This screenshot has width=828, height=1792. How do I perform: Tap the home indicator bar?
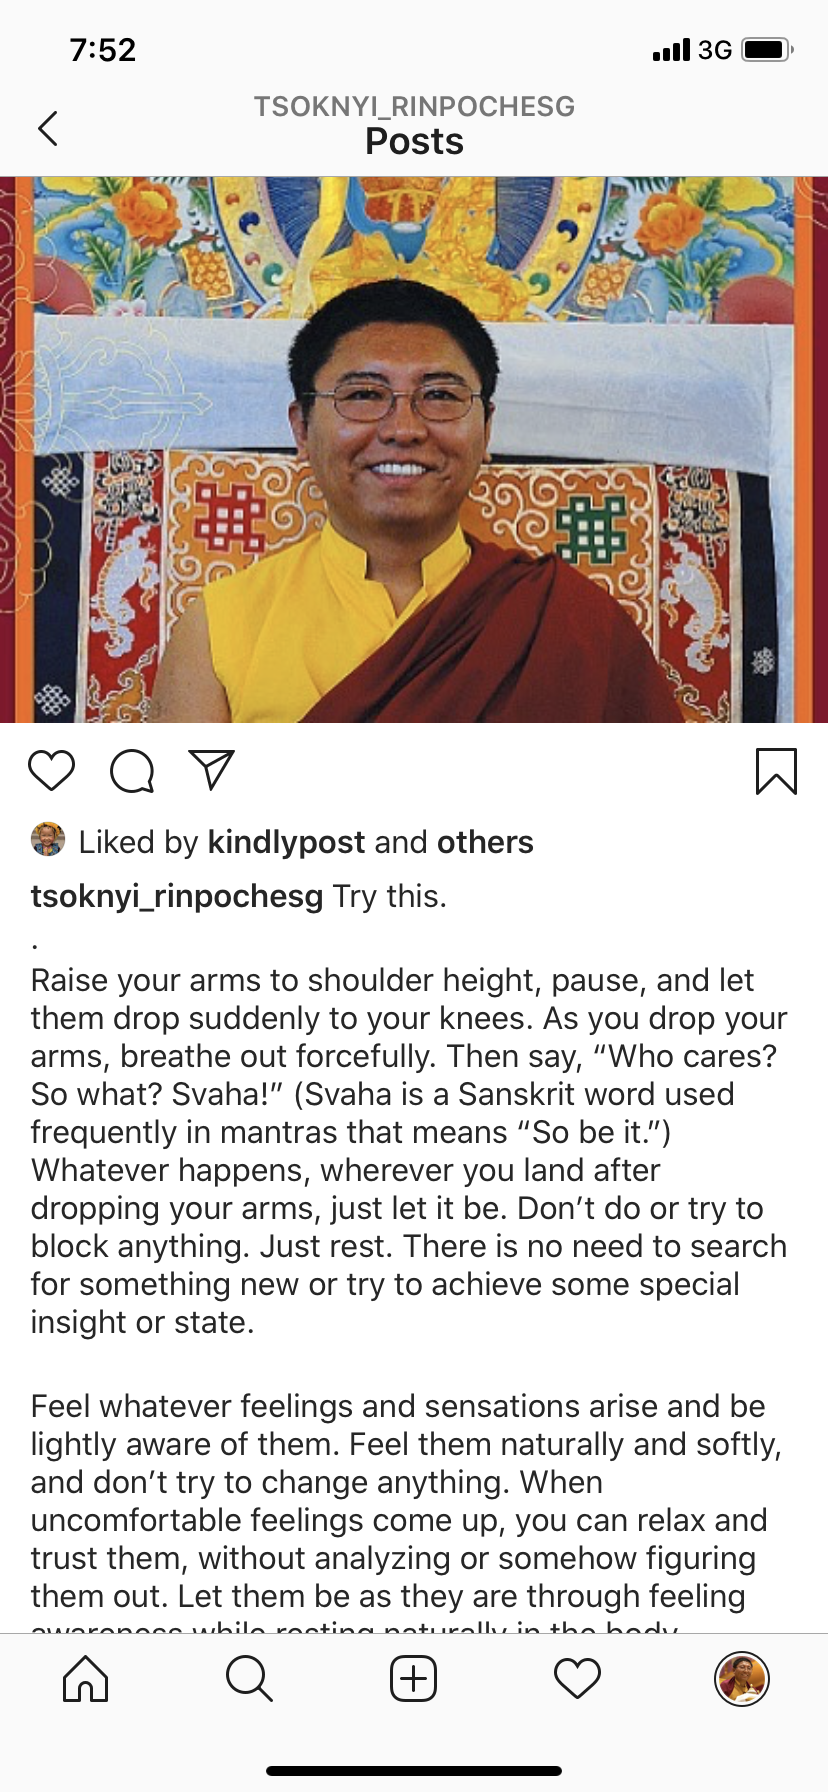pyautogui.click(x=414, y=1771)
